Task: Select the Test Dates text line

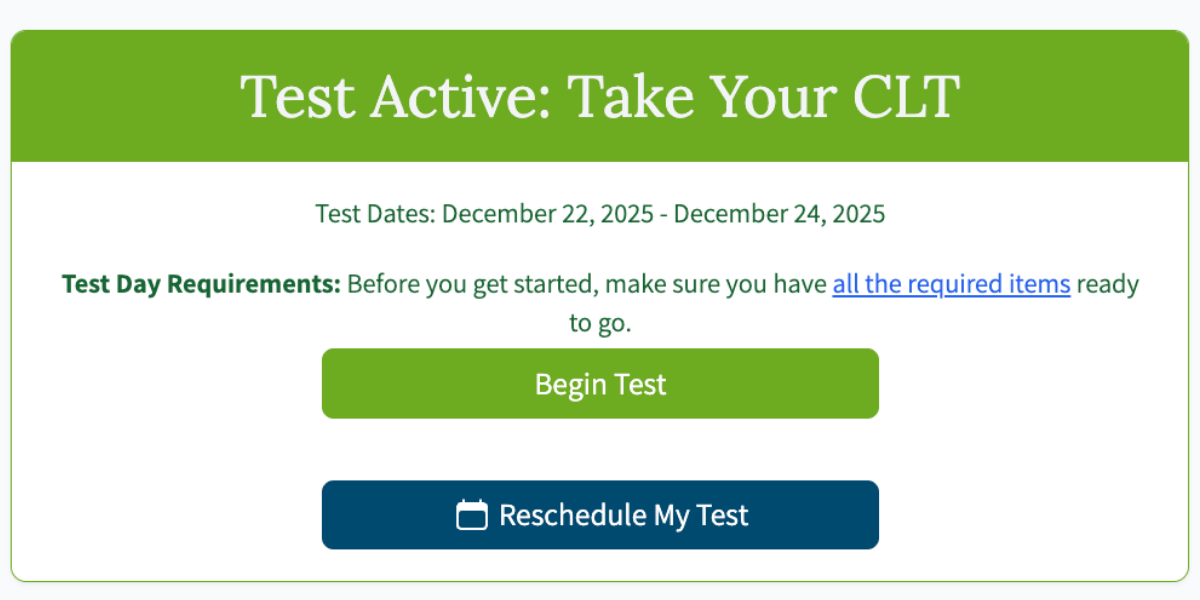Action: click(x=600, y=213)
